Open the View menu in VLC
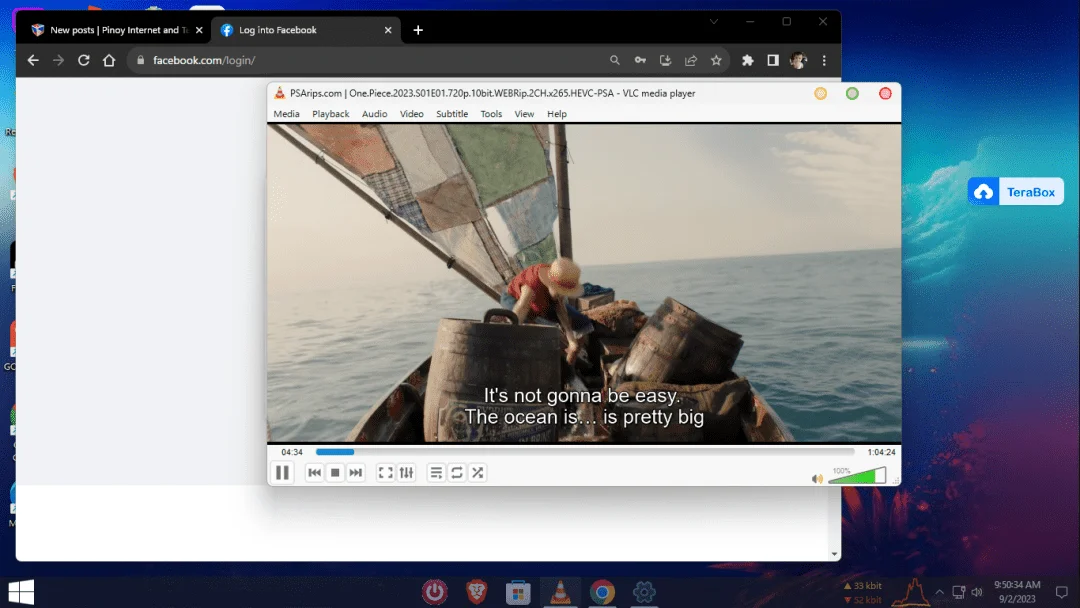Viewport: 1080px width, 608px height. click(x=524, y=114)
